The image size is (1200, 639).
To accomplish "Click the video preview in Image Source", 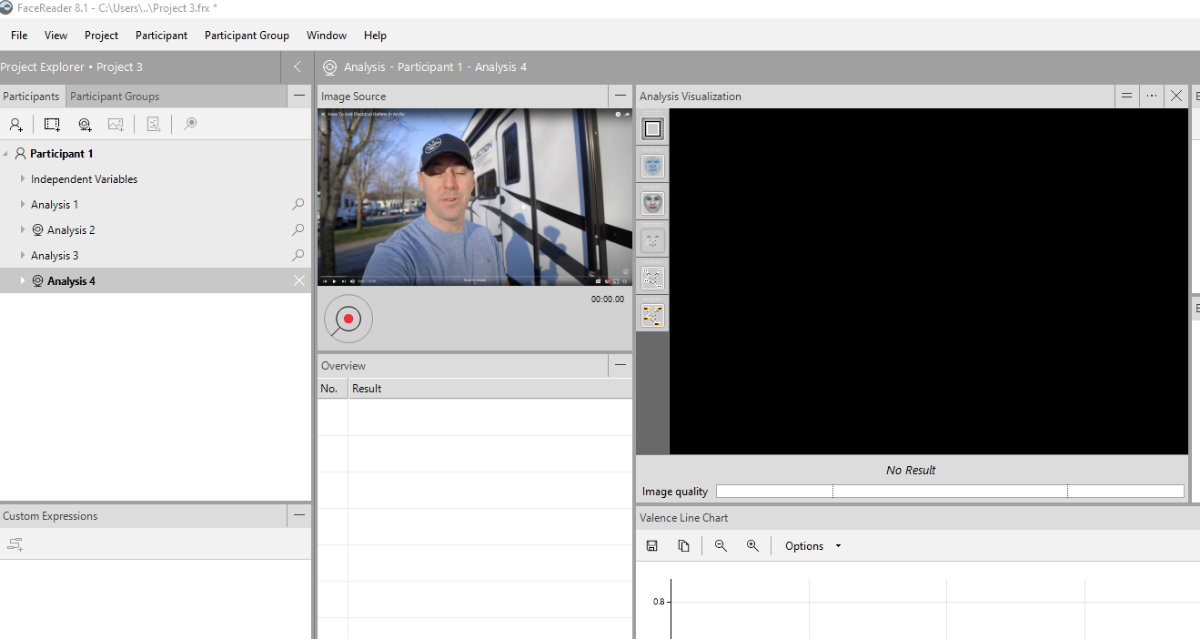I will click(x=475, y=197).
